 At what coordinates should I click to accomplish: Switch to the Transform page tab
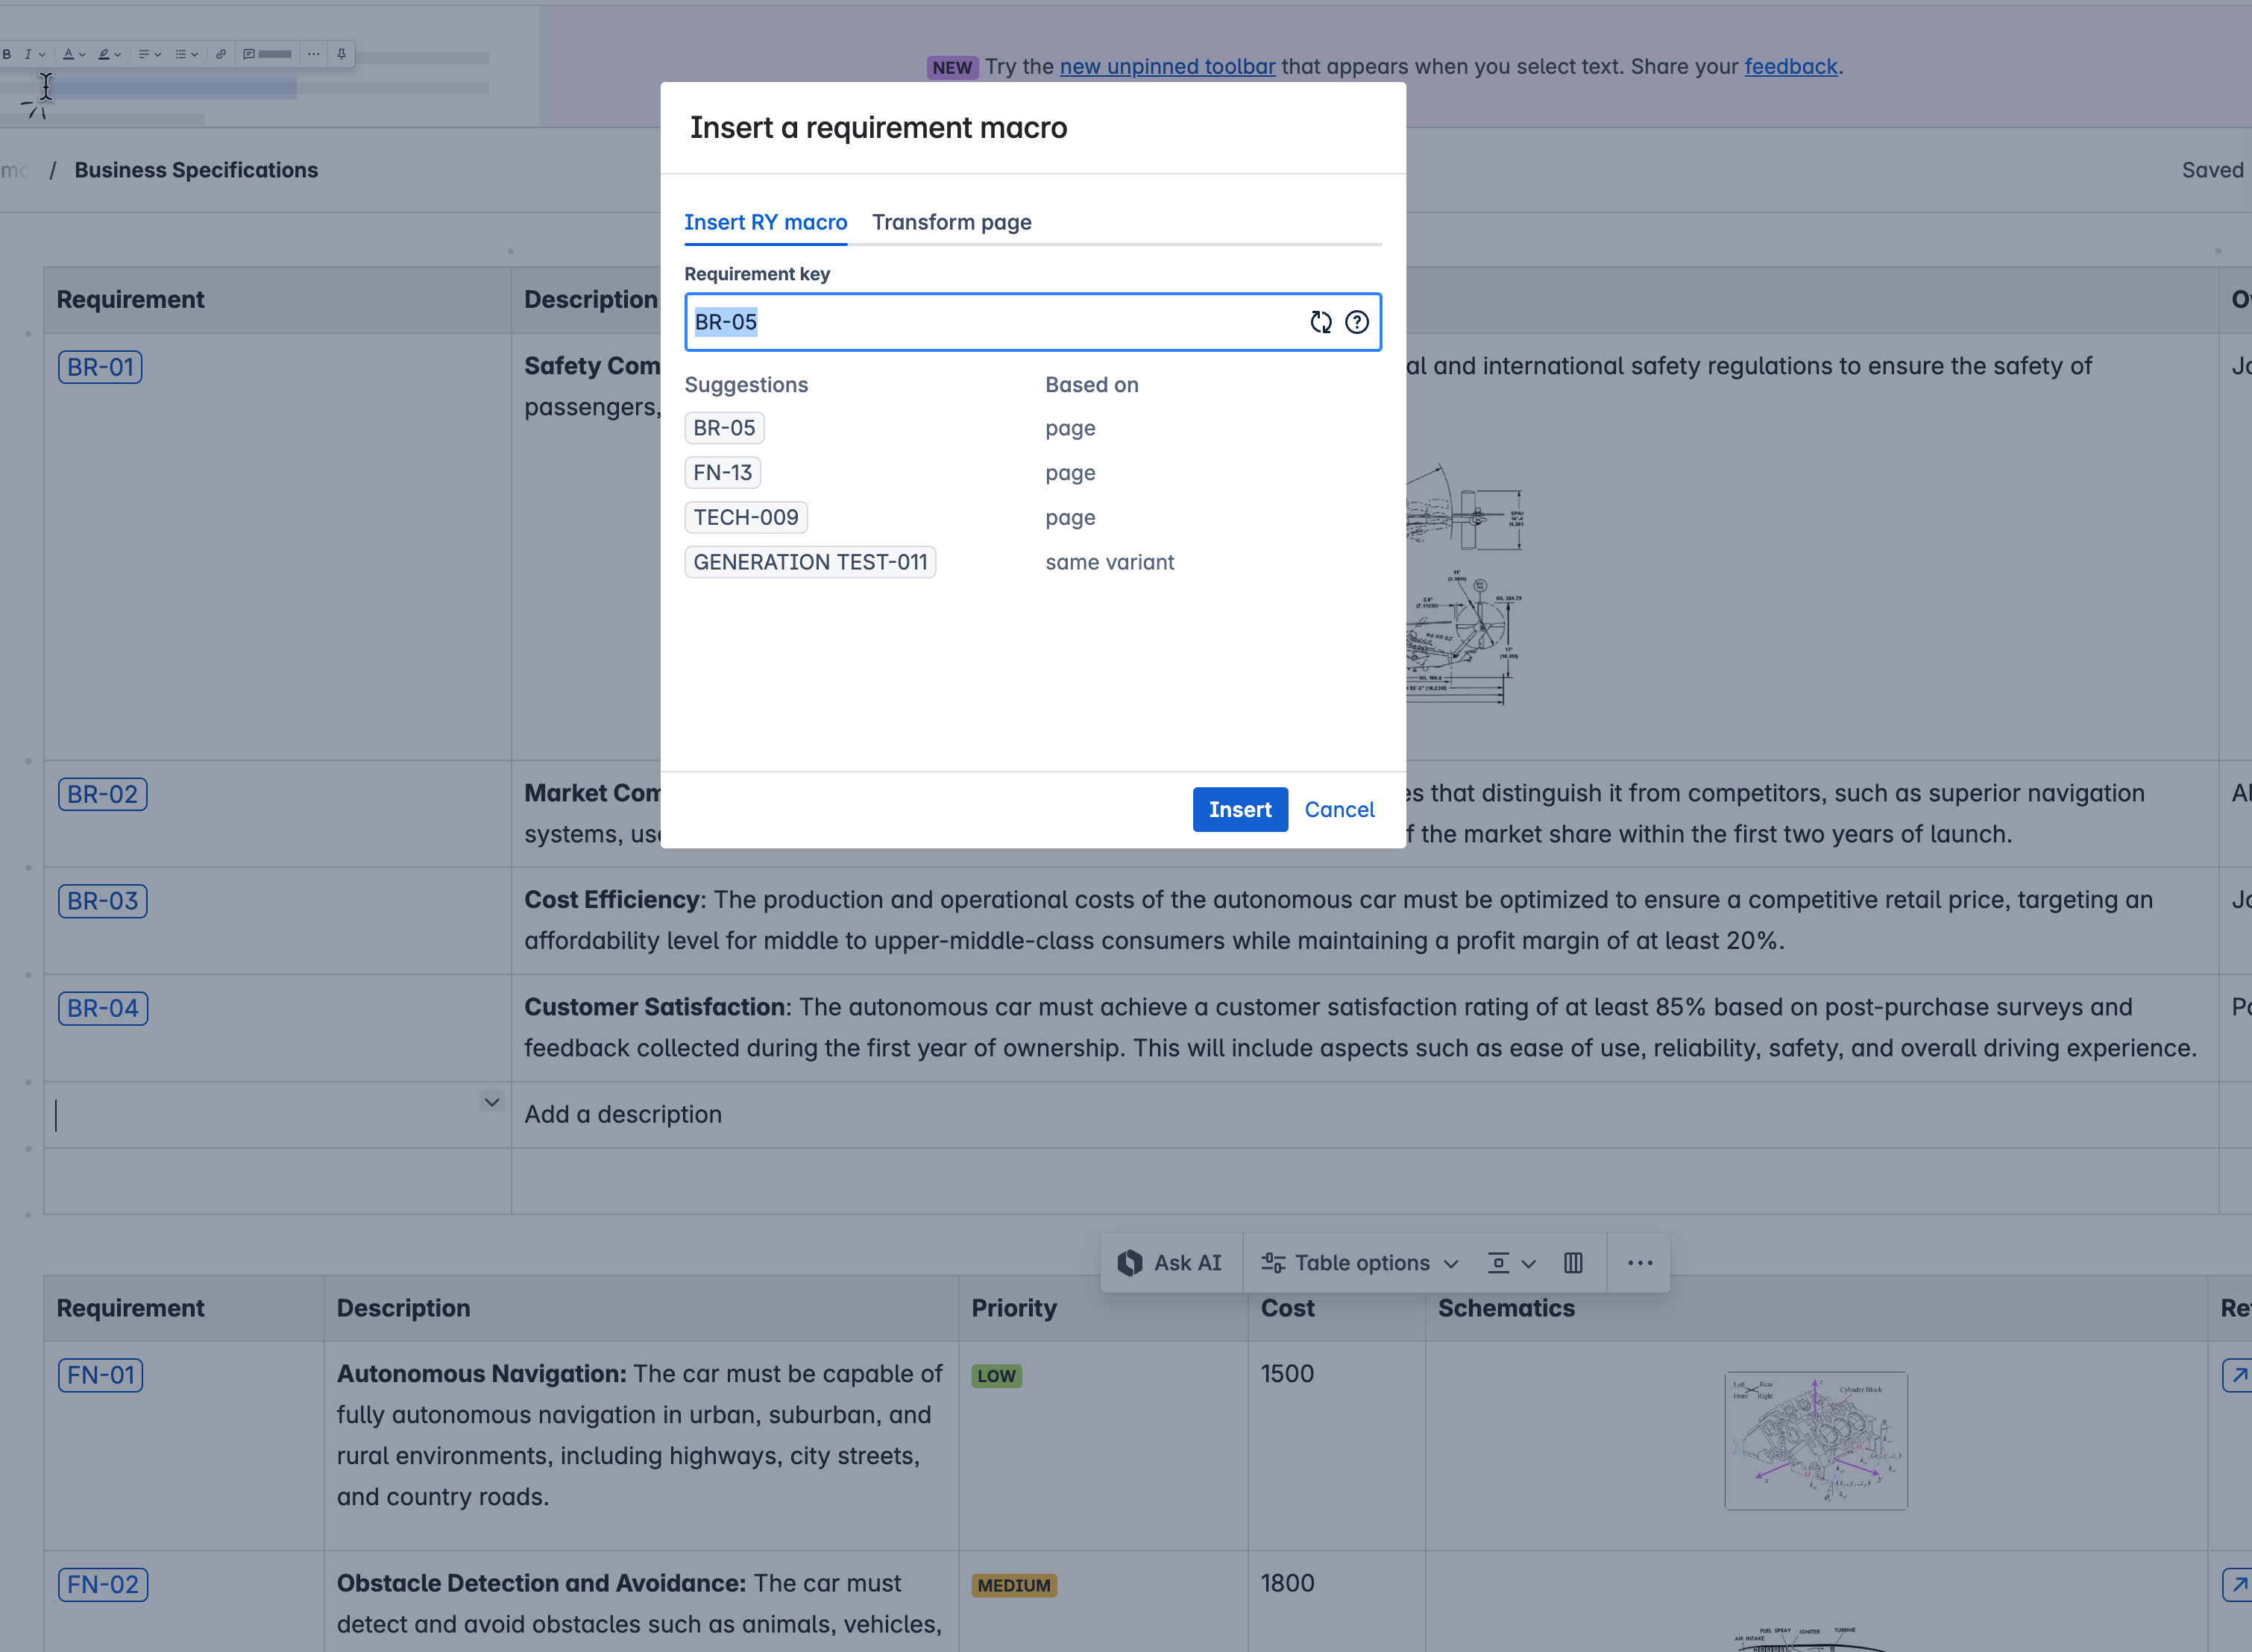[x=951, y=222]
